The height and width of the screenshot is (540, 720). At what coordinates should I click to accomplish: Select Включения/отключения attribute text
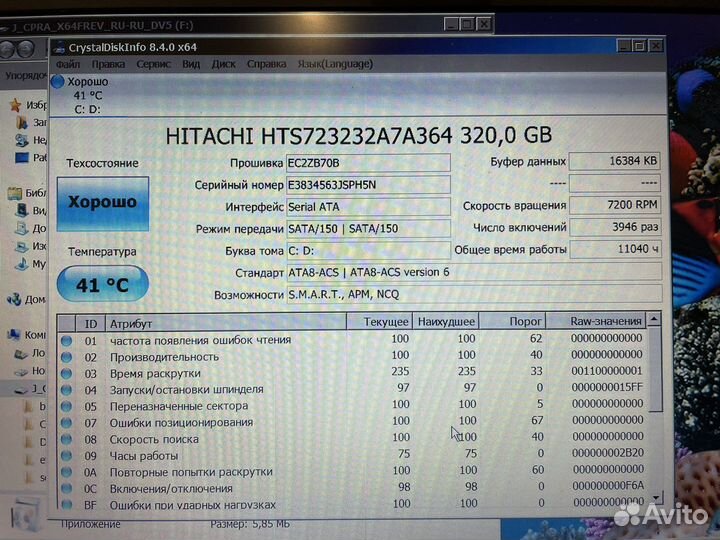click(171, 489)
